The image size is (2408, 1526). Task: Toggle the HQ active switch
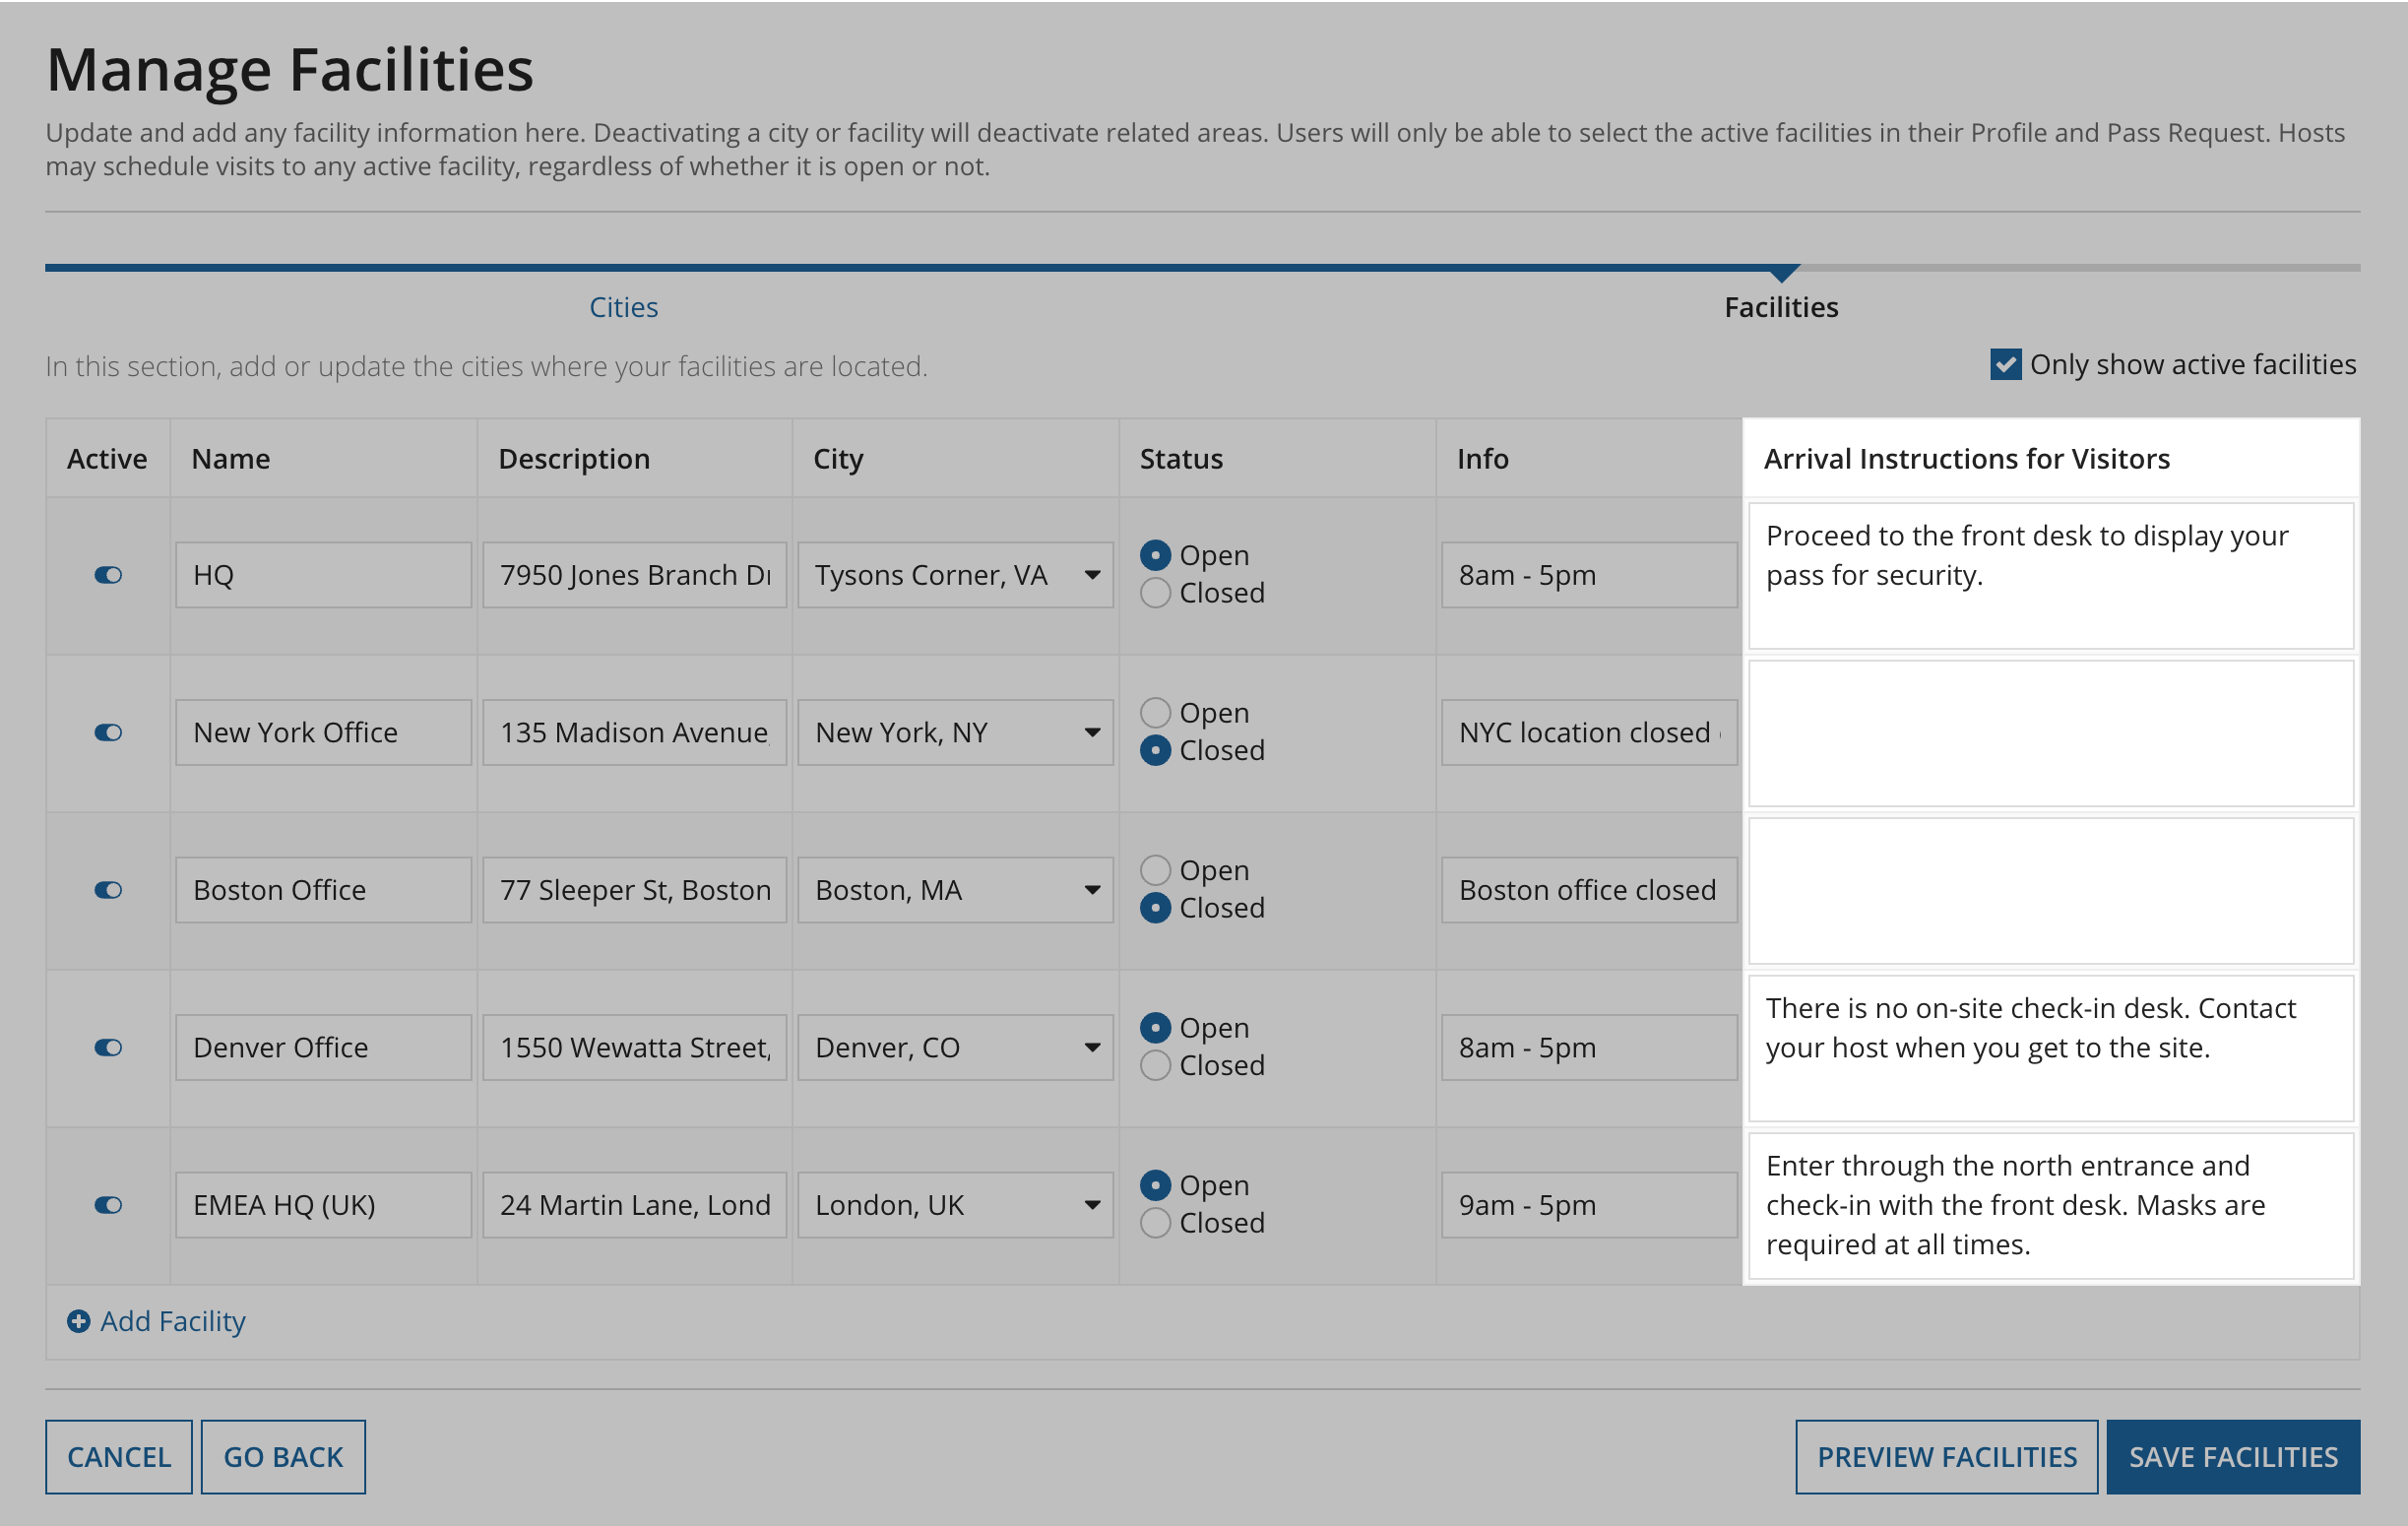[108, 575]
